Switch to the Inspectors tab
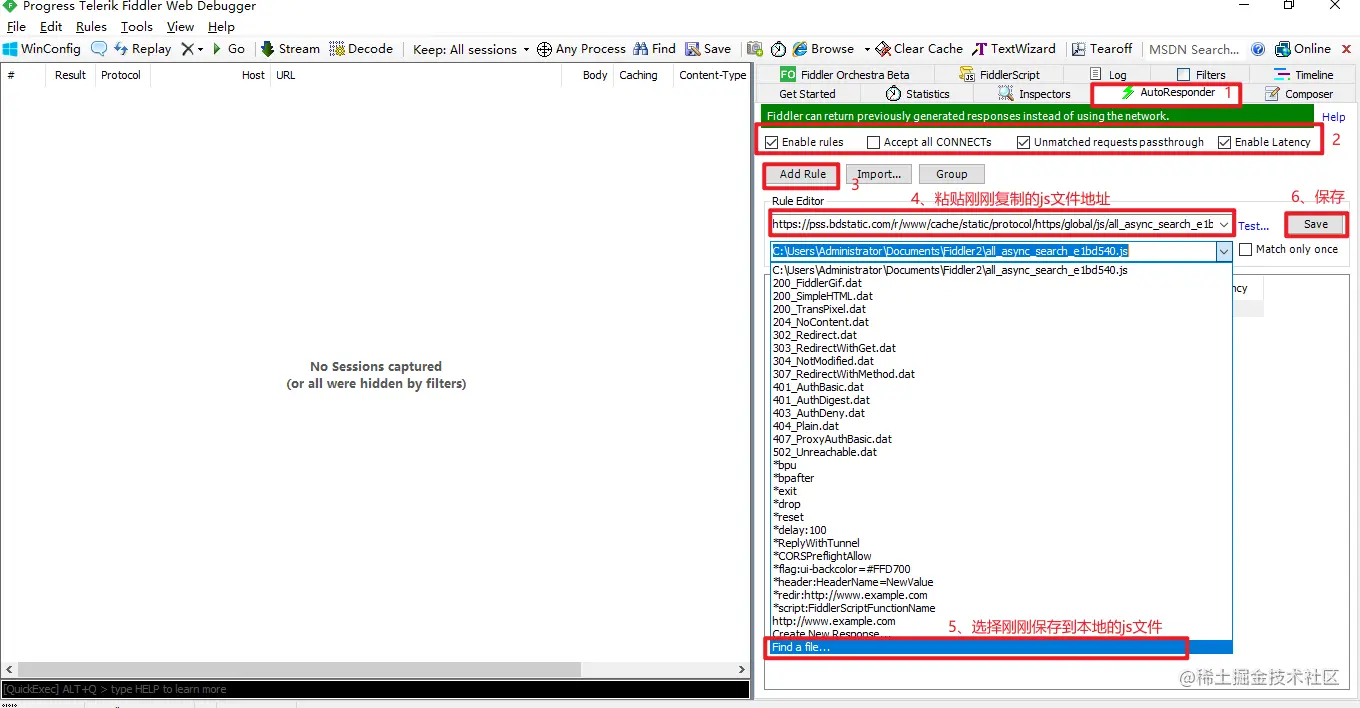Viewport: 1360px width, 708px height. pos(1034,94)
